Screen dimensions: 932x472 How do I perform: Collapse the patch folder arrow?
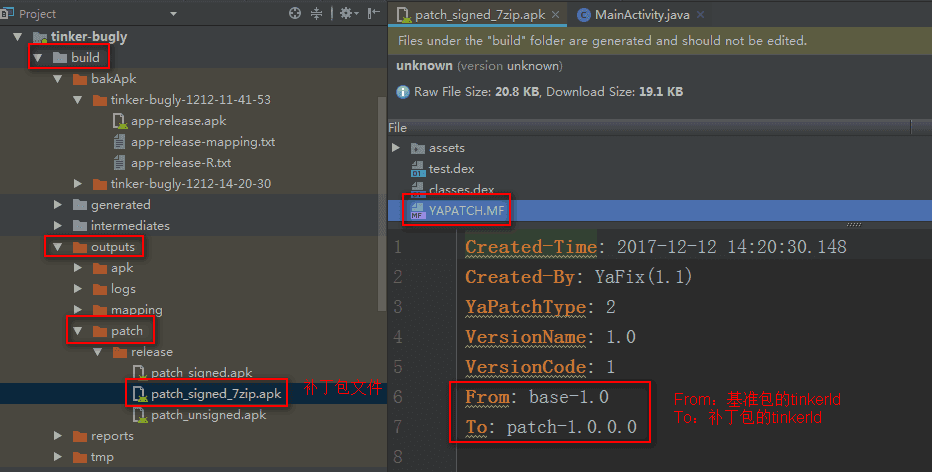click(78, 331)
